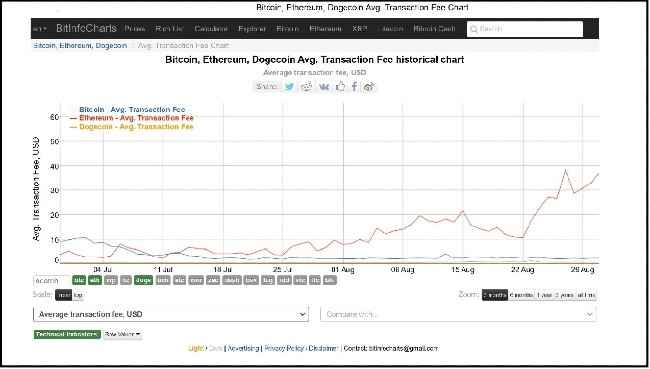The image size is (650, 369).
Task: Set zoom to 6 months
Action: coord(521,295)
